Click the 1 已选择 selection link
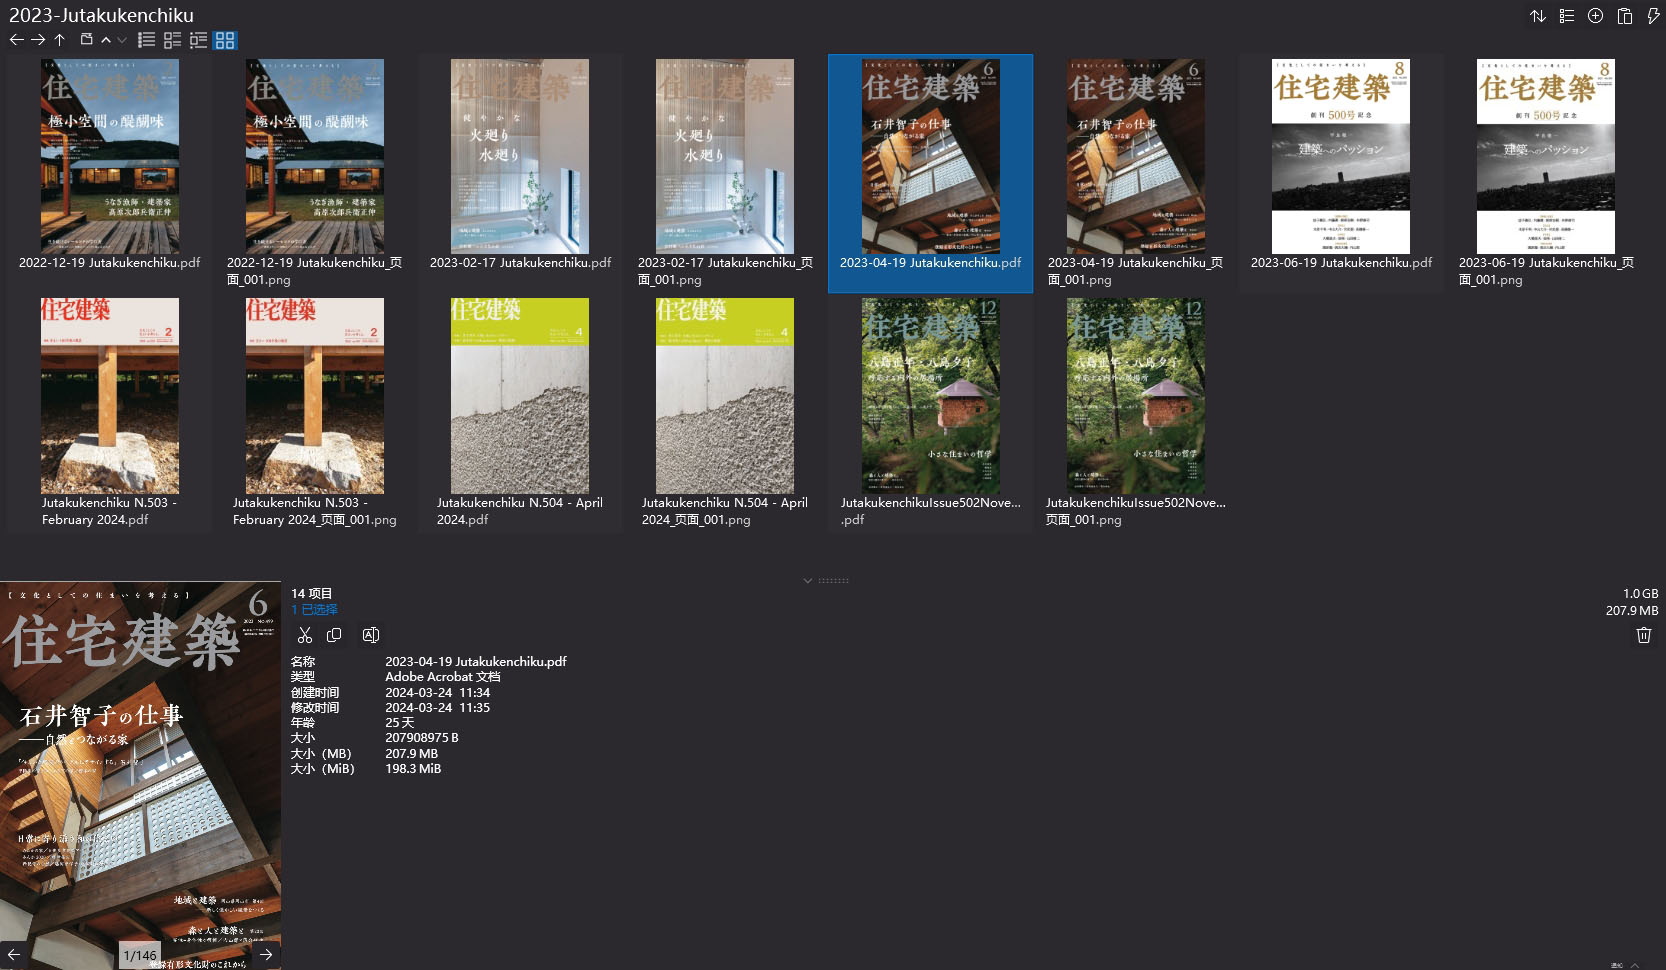 314,609
